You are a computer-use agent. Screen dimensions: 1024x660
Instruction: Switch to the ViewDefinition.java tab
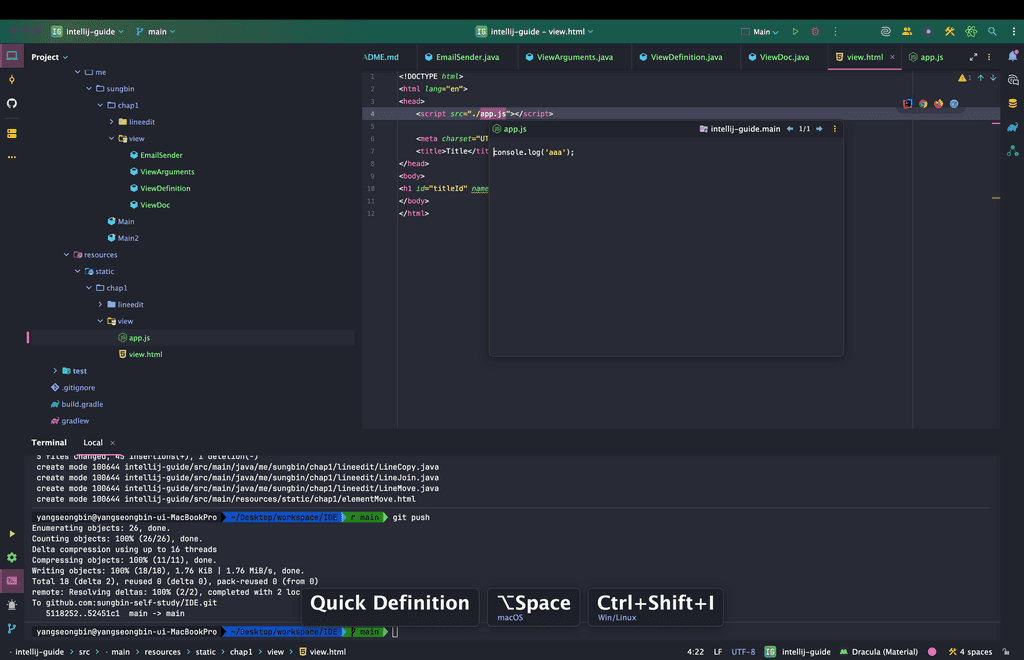pyautogui.click(x=685, y=57)
